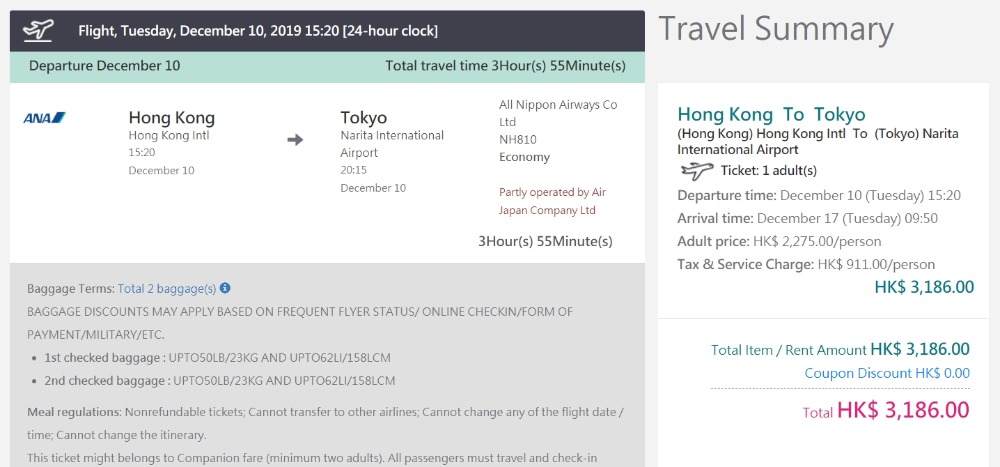Image resolution: width=1000 pixels, height=467 pixels.
Task: Click the Total travel time text
Action: pos(505,66)
